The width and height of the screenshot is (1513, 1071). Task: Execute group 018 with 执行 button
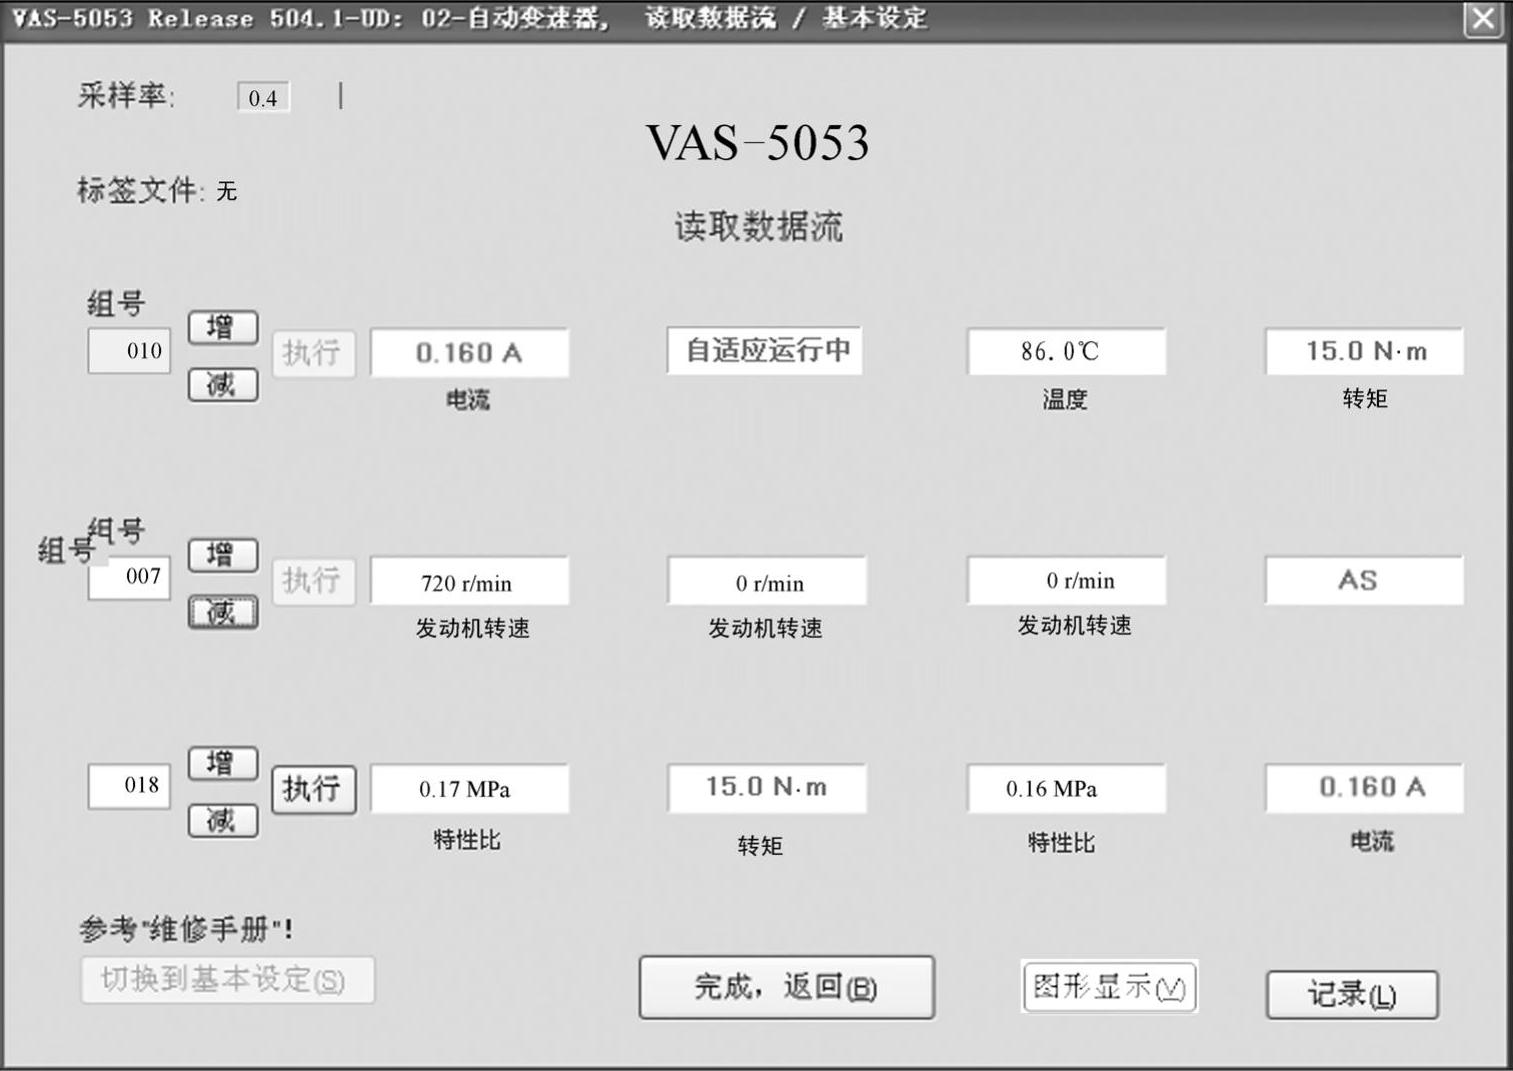point(314,790)
